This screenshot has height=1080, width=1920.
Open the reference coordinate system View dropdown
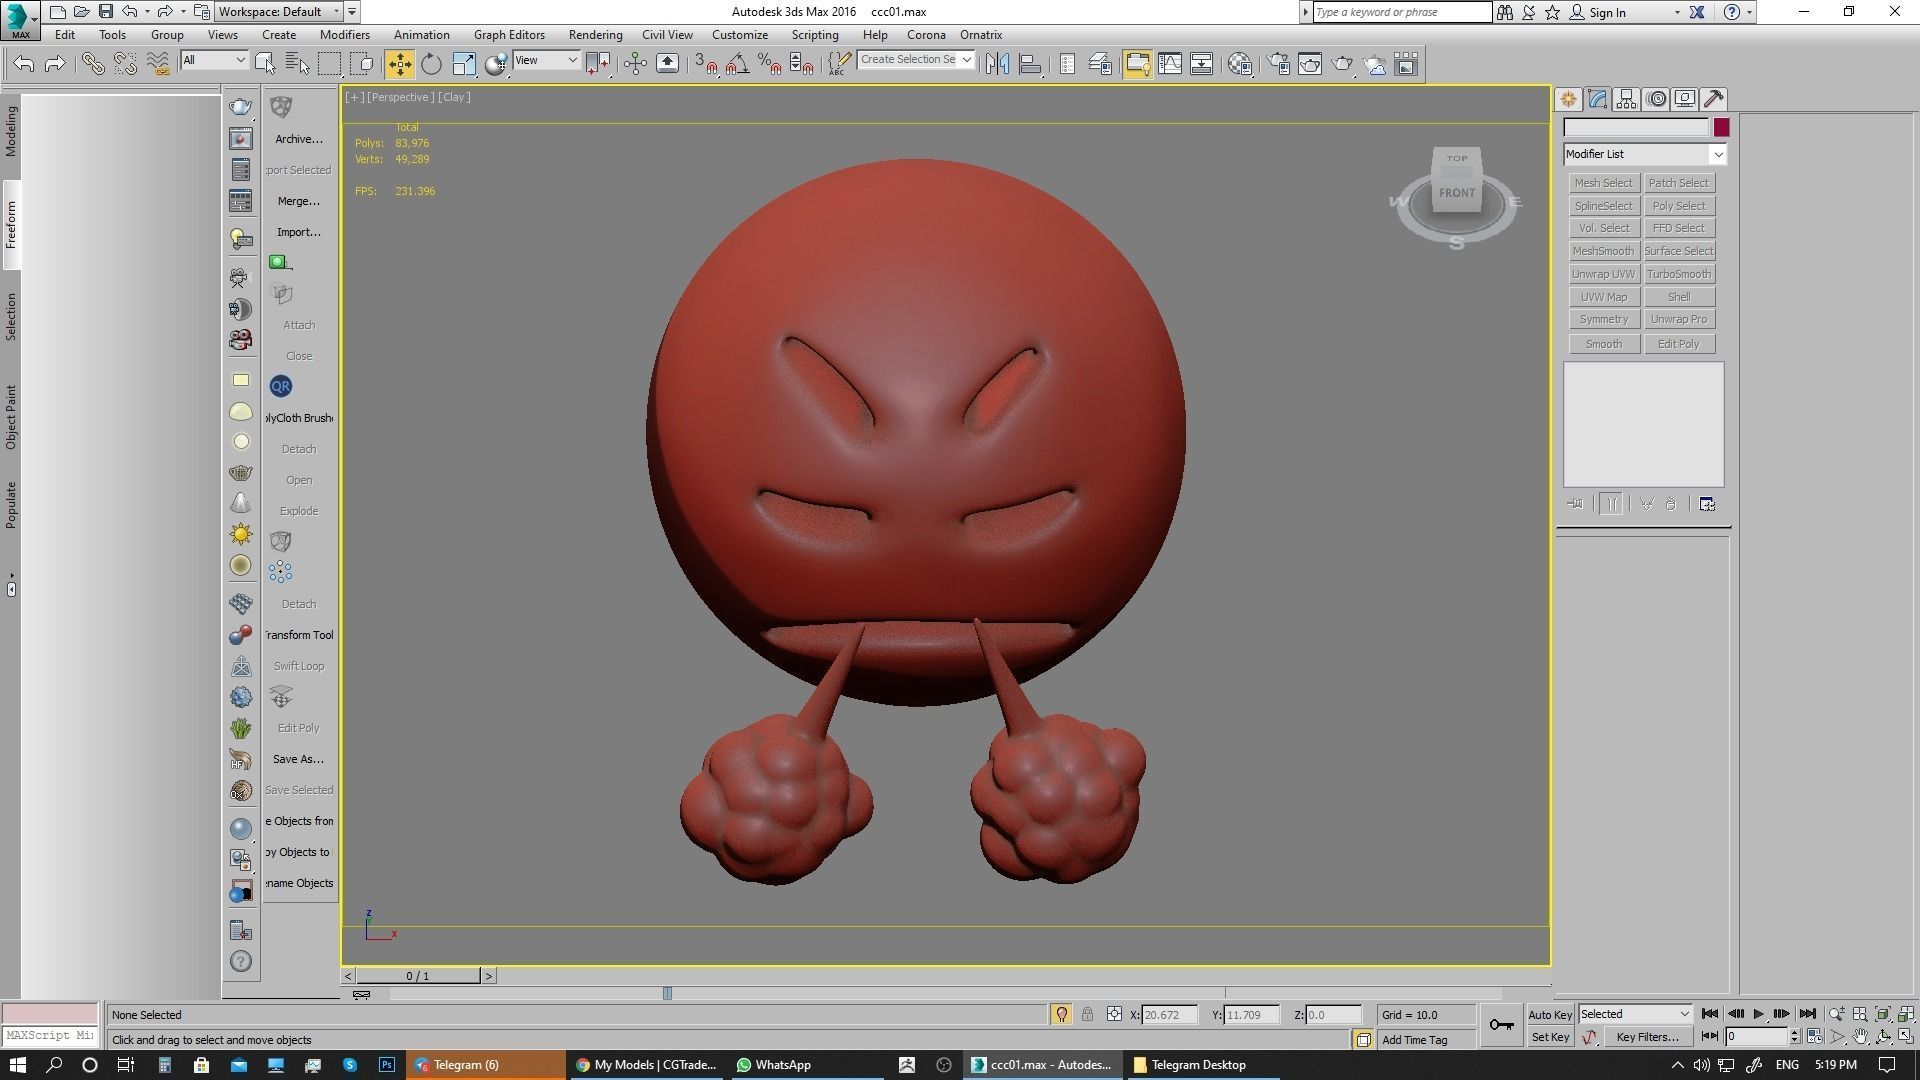[x=546, y=60]
